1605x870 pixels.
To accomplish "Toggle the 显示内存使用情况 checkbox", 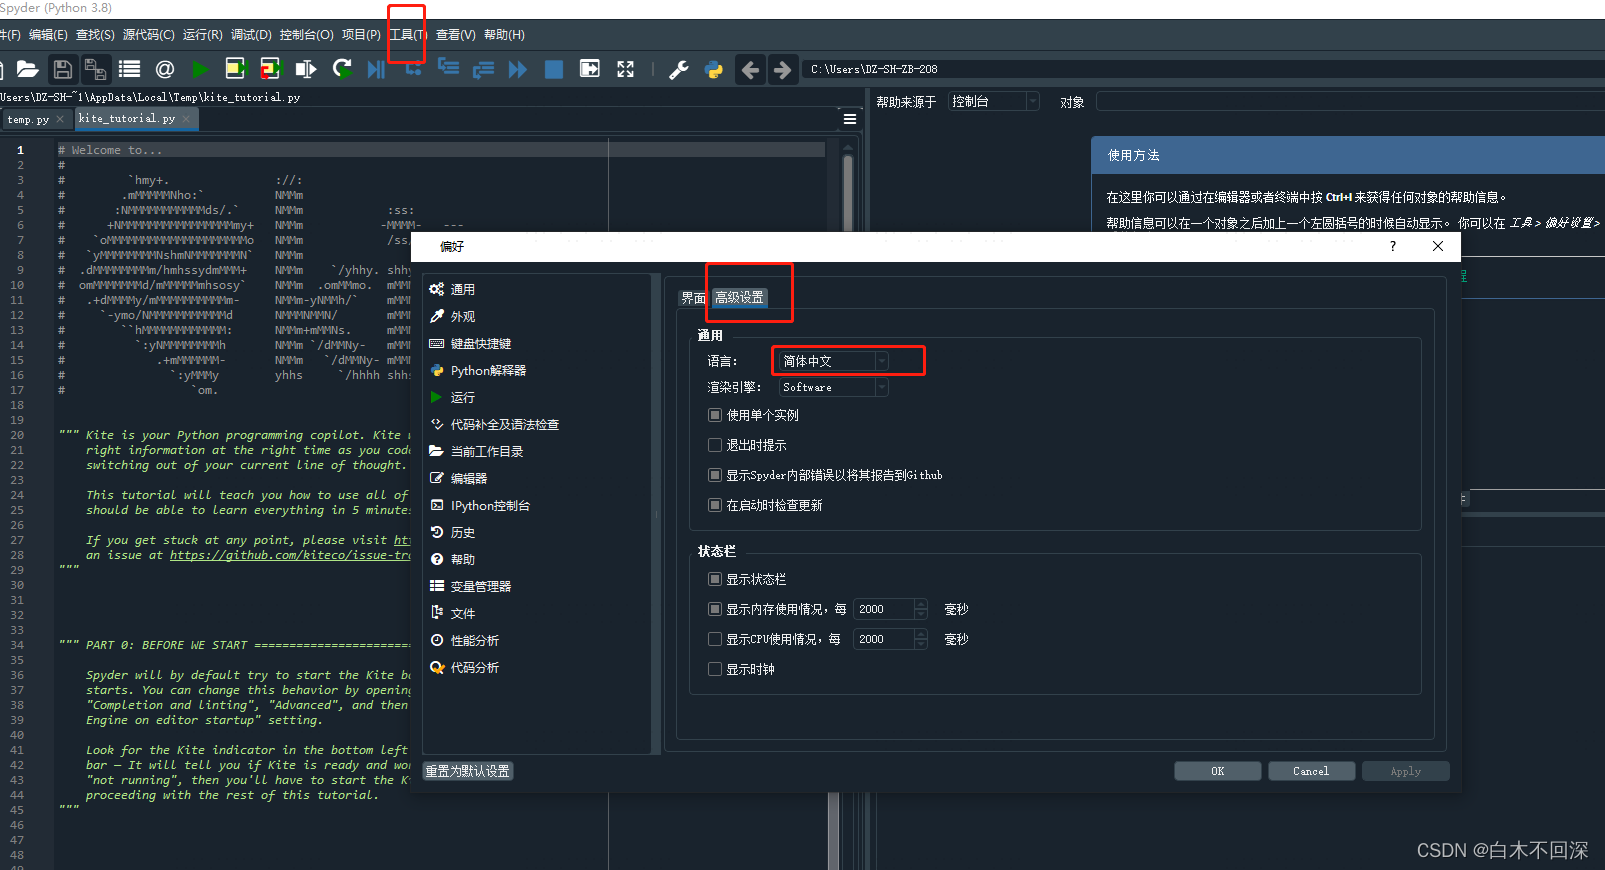I will pos(715,609).
